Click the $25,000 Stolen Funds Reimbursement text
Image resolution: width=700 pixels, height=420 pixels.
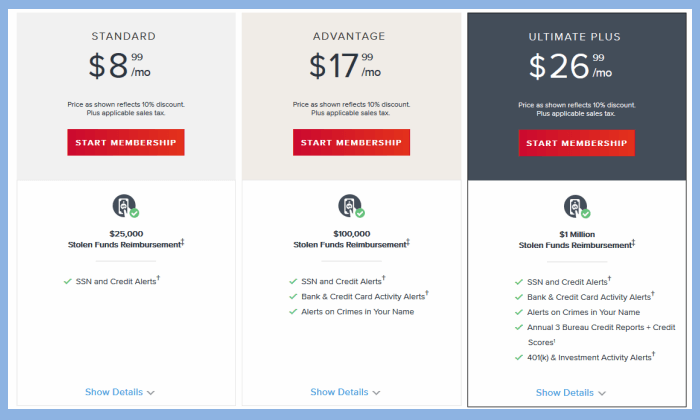pyautogui.click(x=126, y=239)
